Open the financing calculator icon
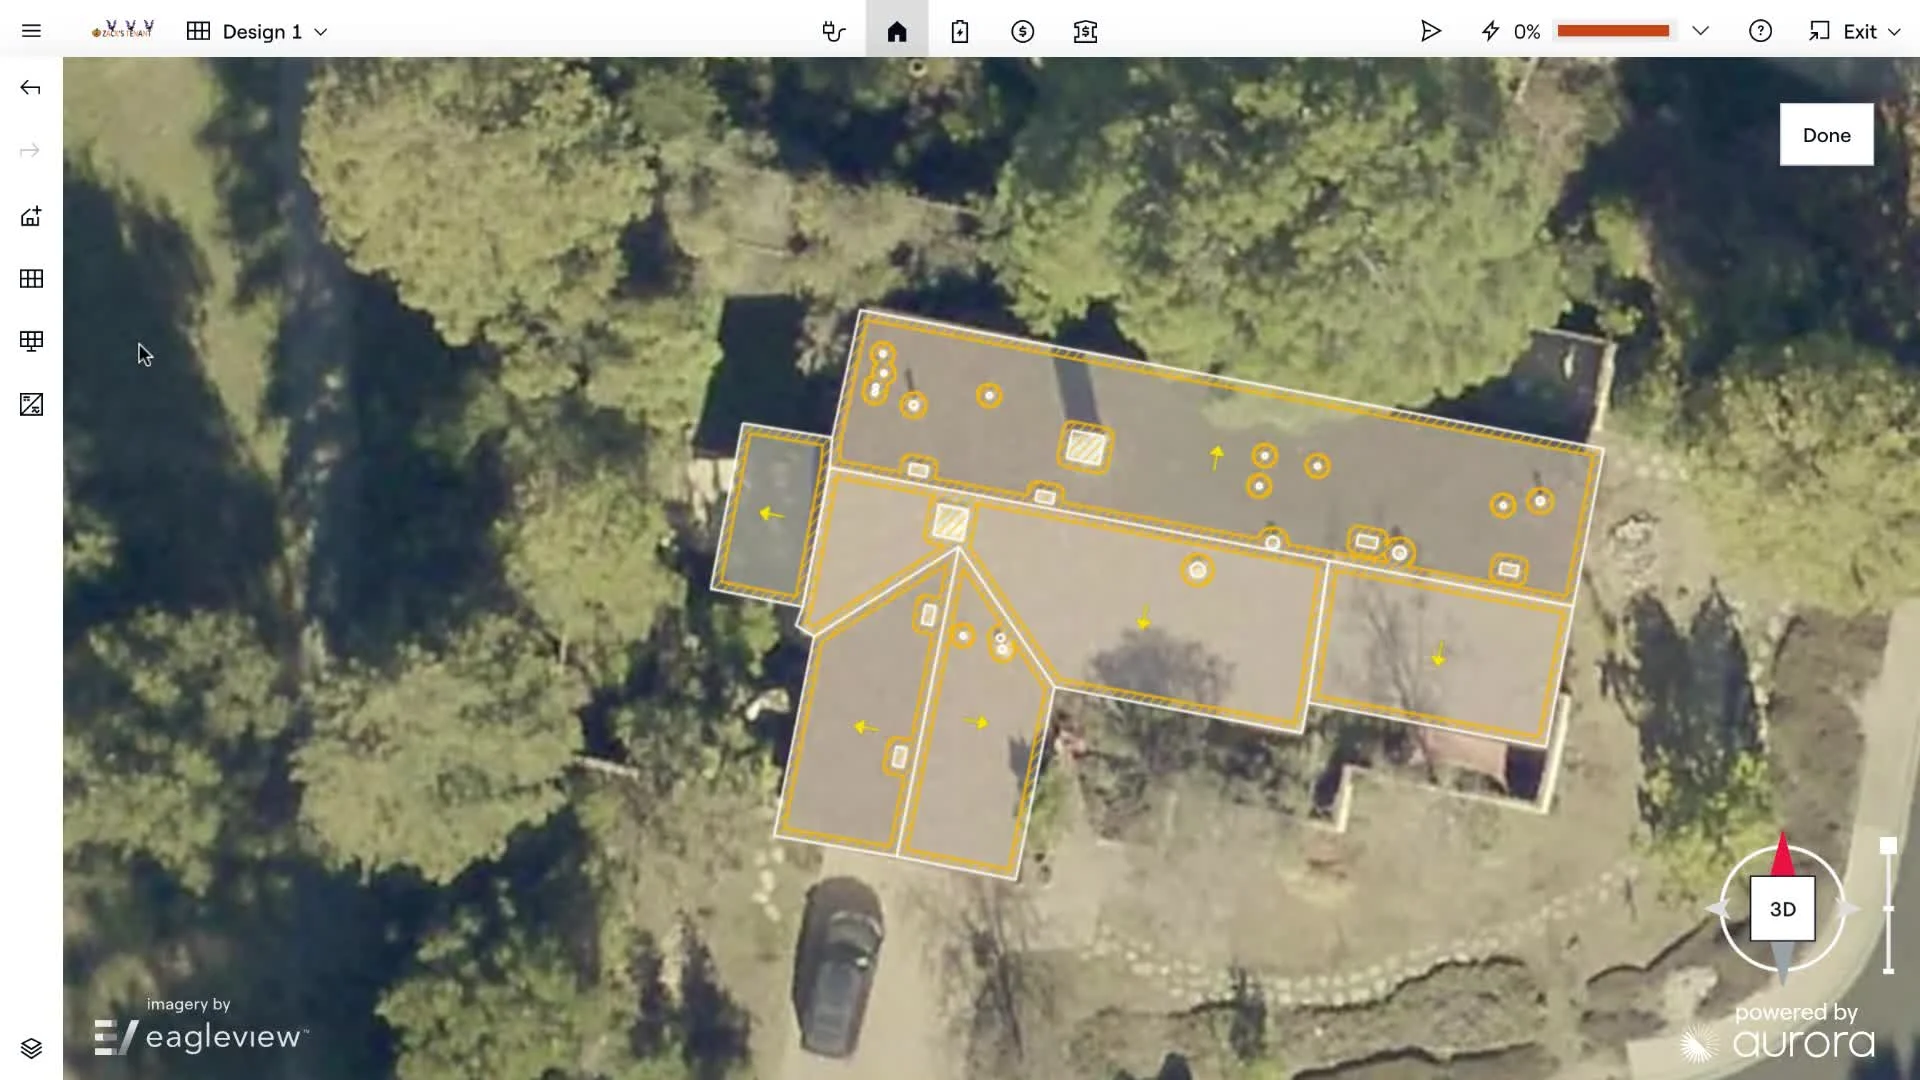 pyautogui.click(x=1085, y=31)
